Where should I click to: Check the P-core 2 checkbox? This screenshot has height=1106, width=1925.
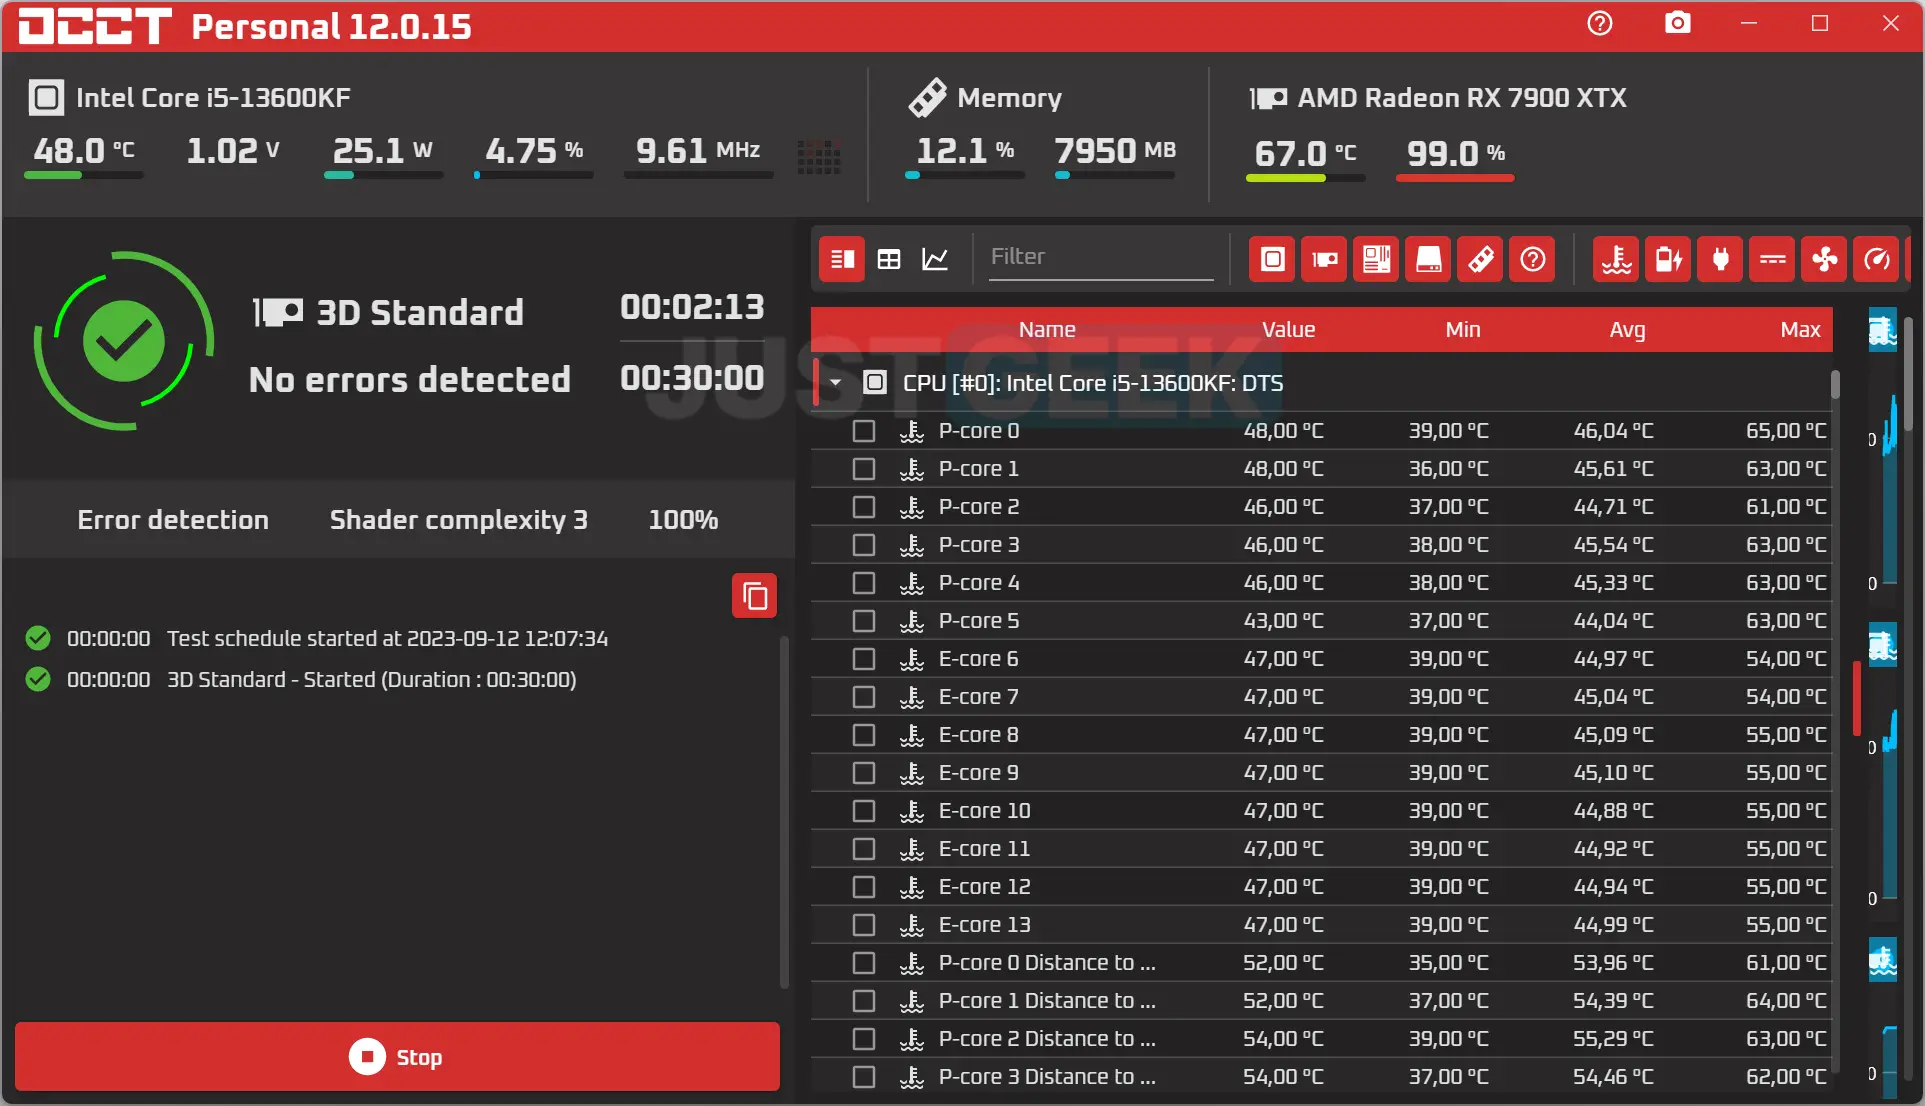coord(864,507)
